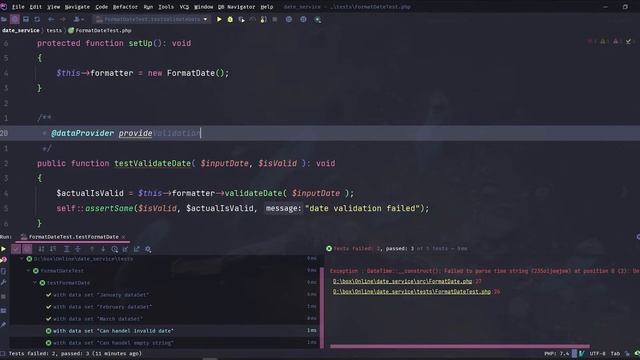Collapse the root tests path node
This screenshot has width=640, height=360.
tap(22, 259)
